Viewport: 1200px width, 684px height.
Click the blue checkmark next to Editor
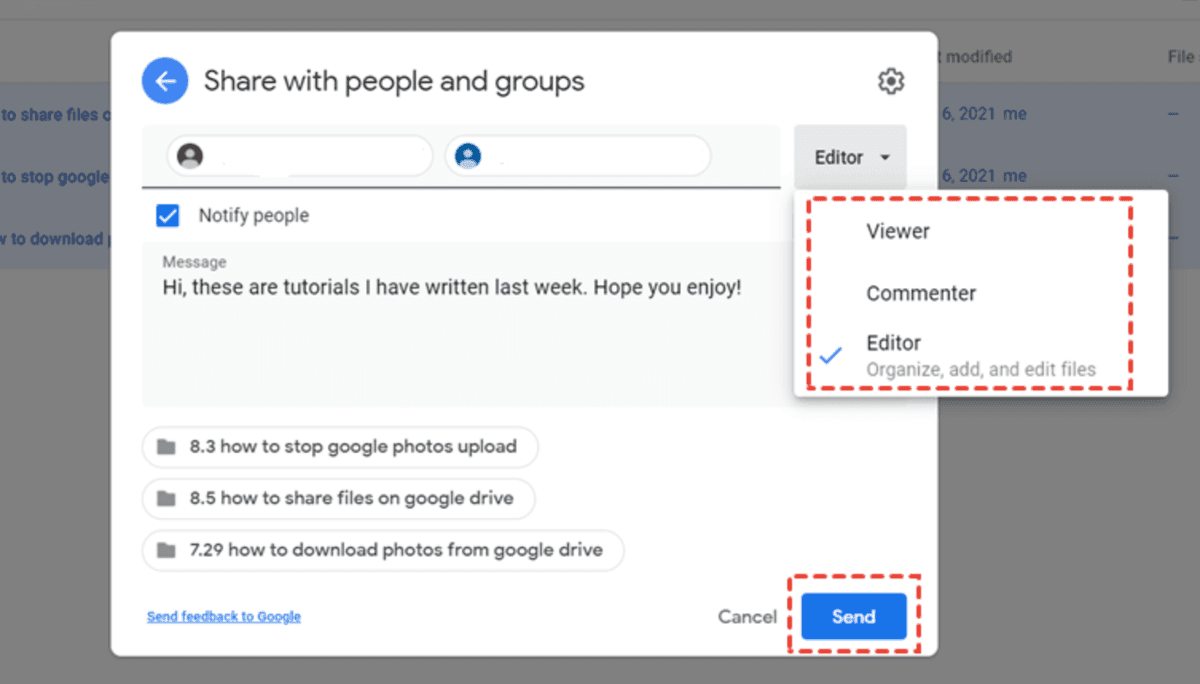[831, 355]
